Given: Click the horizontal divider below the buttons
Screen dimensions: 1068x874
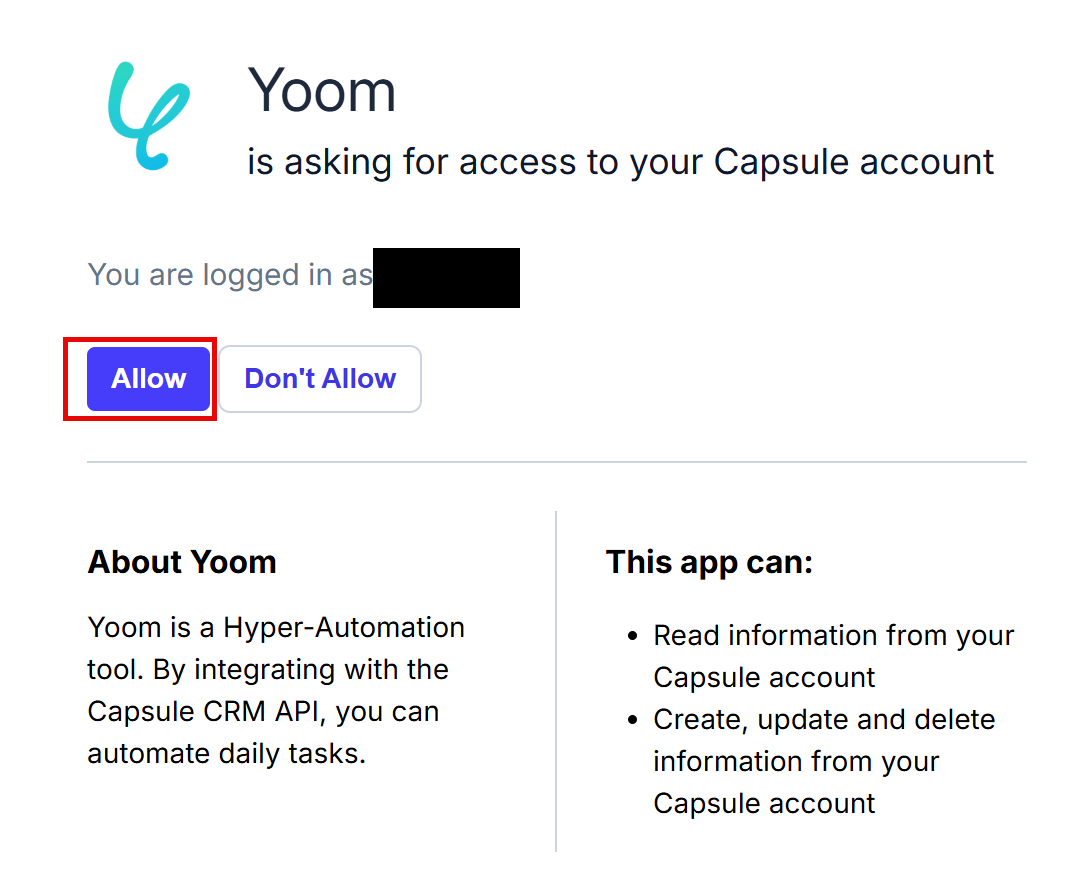Looking at the screenshot, I should click(x=556, y=462).
